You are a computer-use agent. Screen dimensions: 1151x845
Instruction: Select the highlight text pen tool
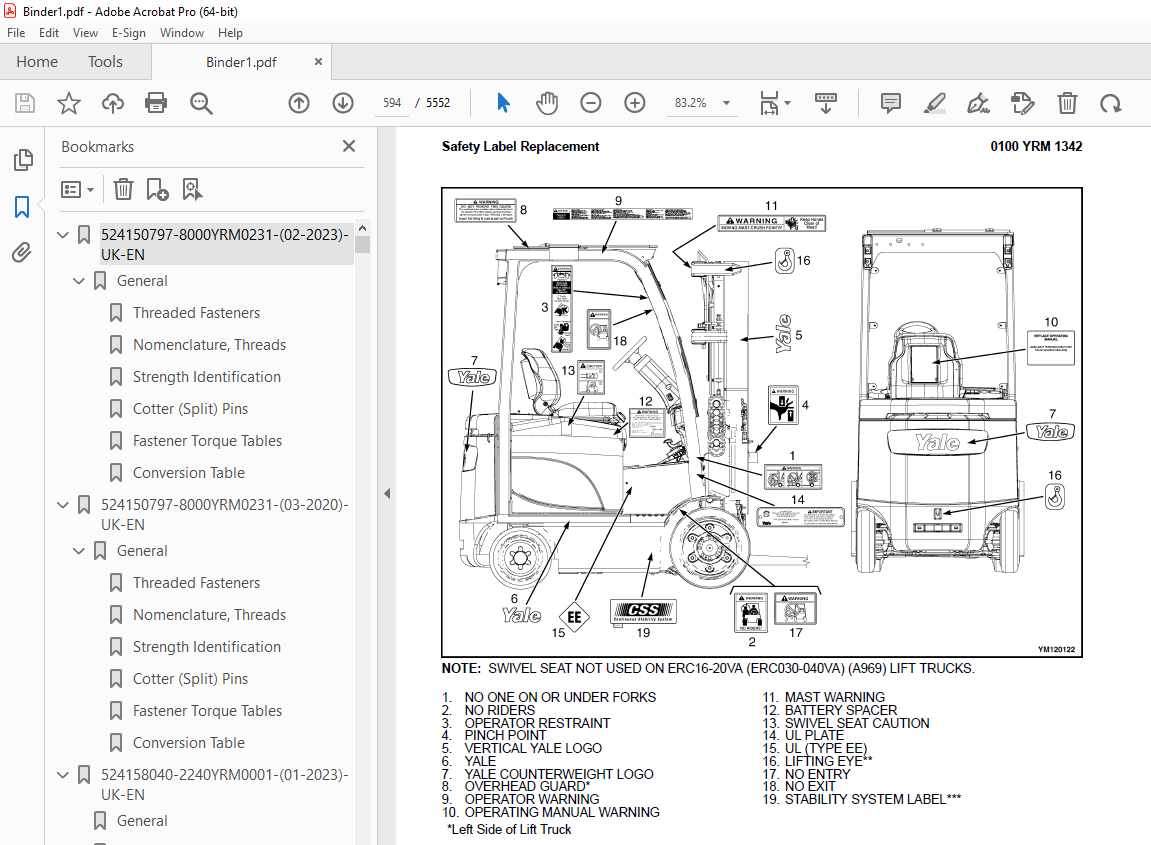tap(934, 103)
